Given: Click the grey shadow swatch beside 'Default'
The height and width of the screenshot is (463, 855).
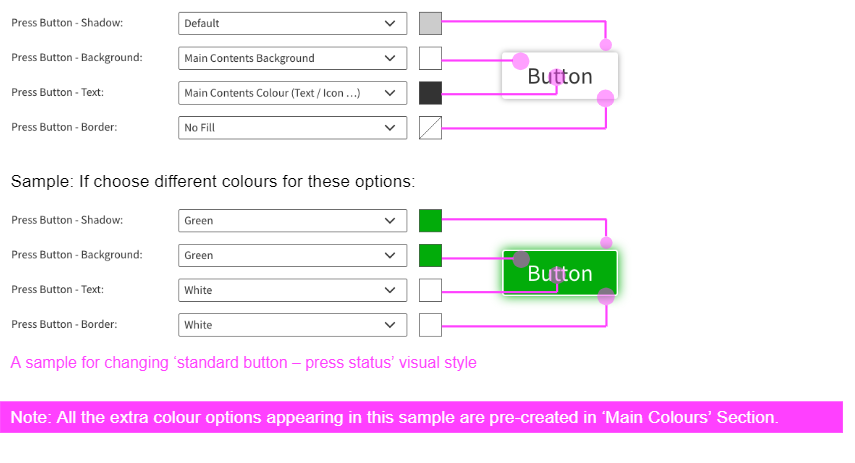Looking at the screenshot, I should [x=430, y=23].
